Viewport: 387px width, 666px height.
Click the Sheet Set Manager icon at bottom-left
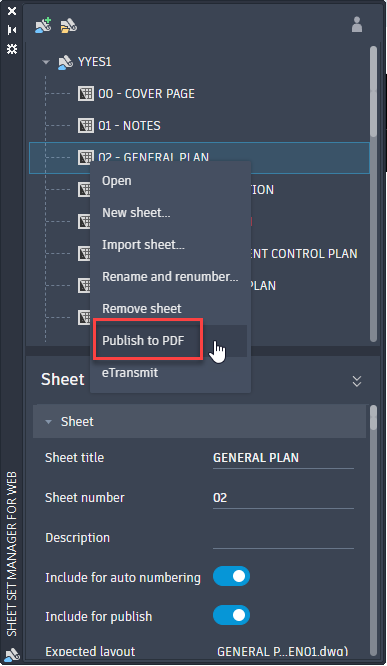pyautogui.click(x=12, y=654)
